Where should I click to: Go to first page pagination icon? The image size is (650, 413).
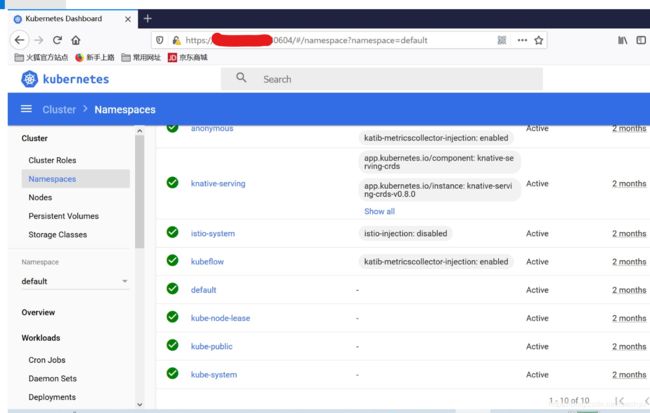click(x=620, y=401)
